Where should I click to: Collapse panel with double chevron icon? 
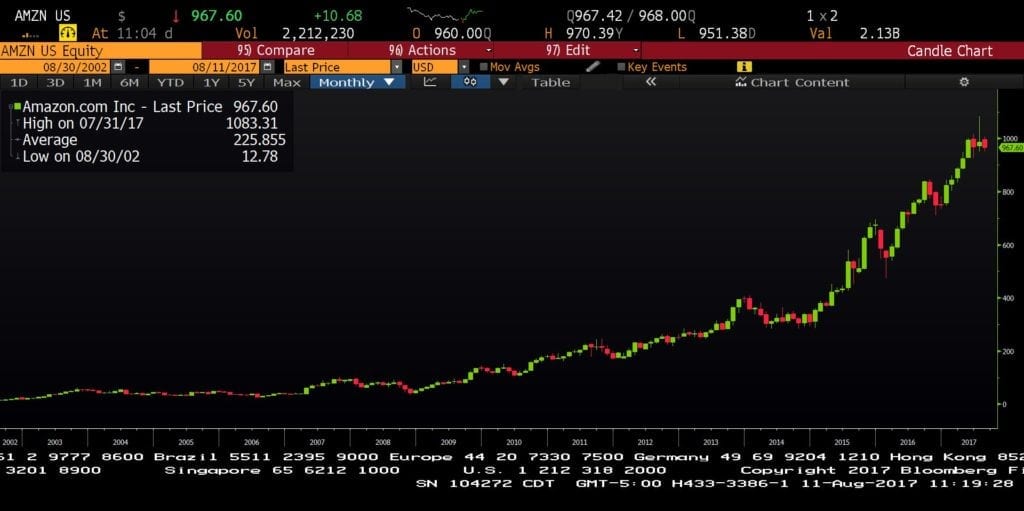coord(650,82)
